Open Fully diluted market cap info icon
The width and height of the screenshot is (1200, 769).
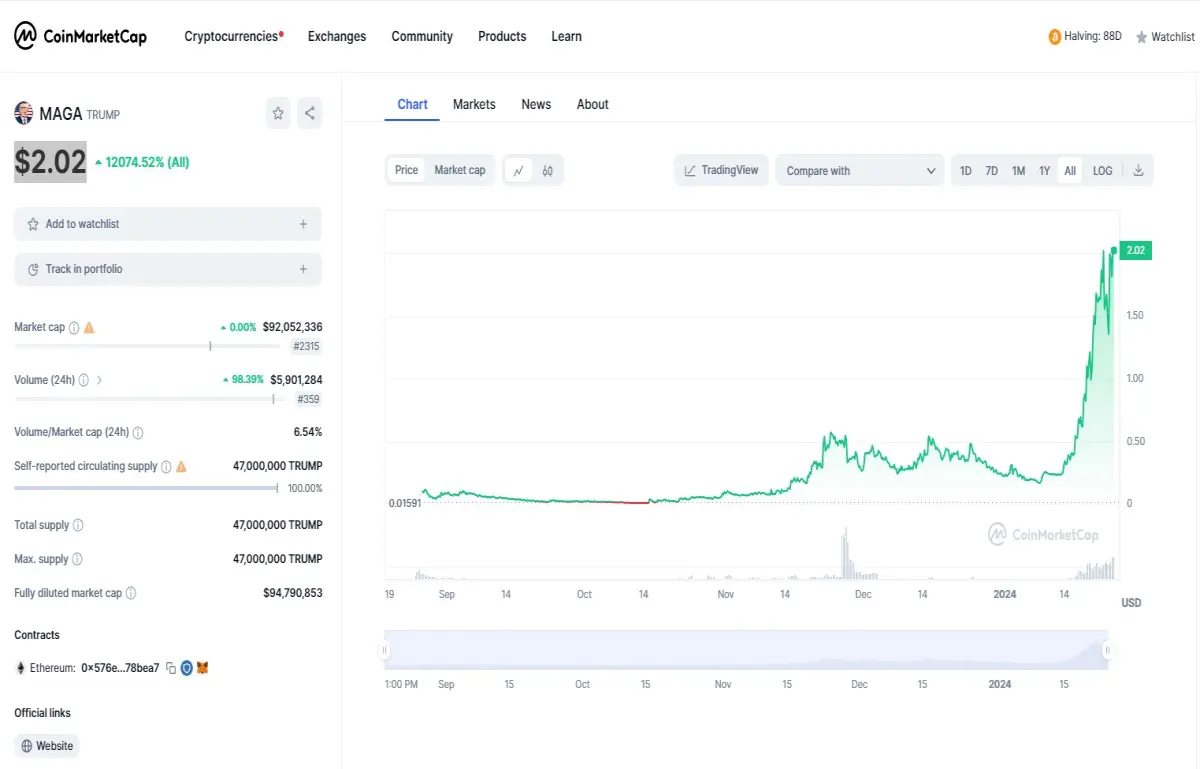pos(130,593)
